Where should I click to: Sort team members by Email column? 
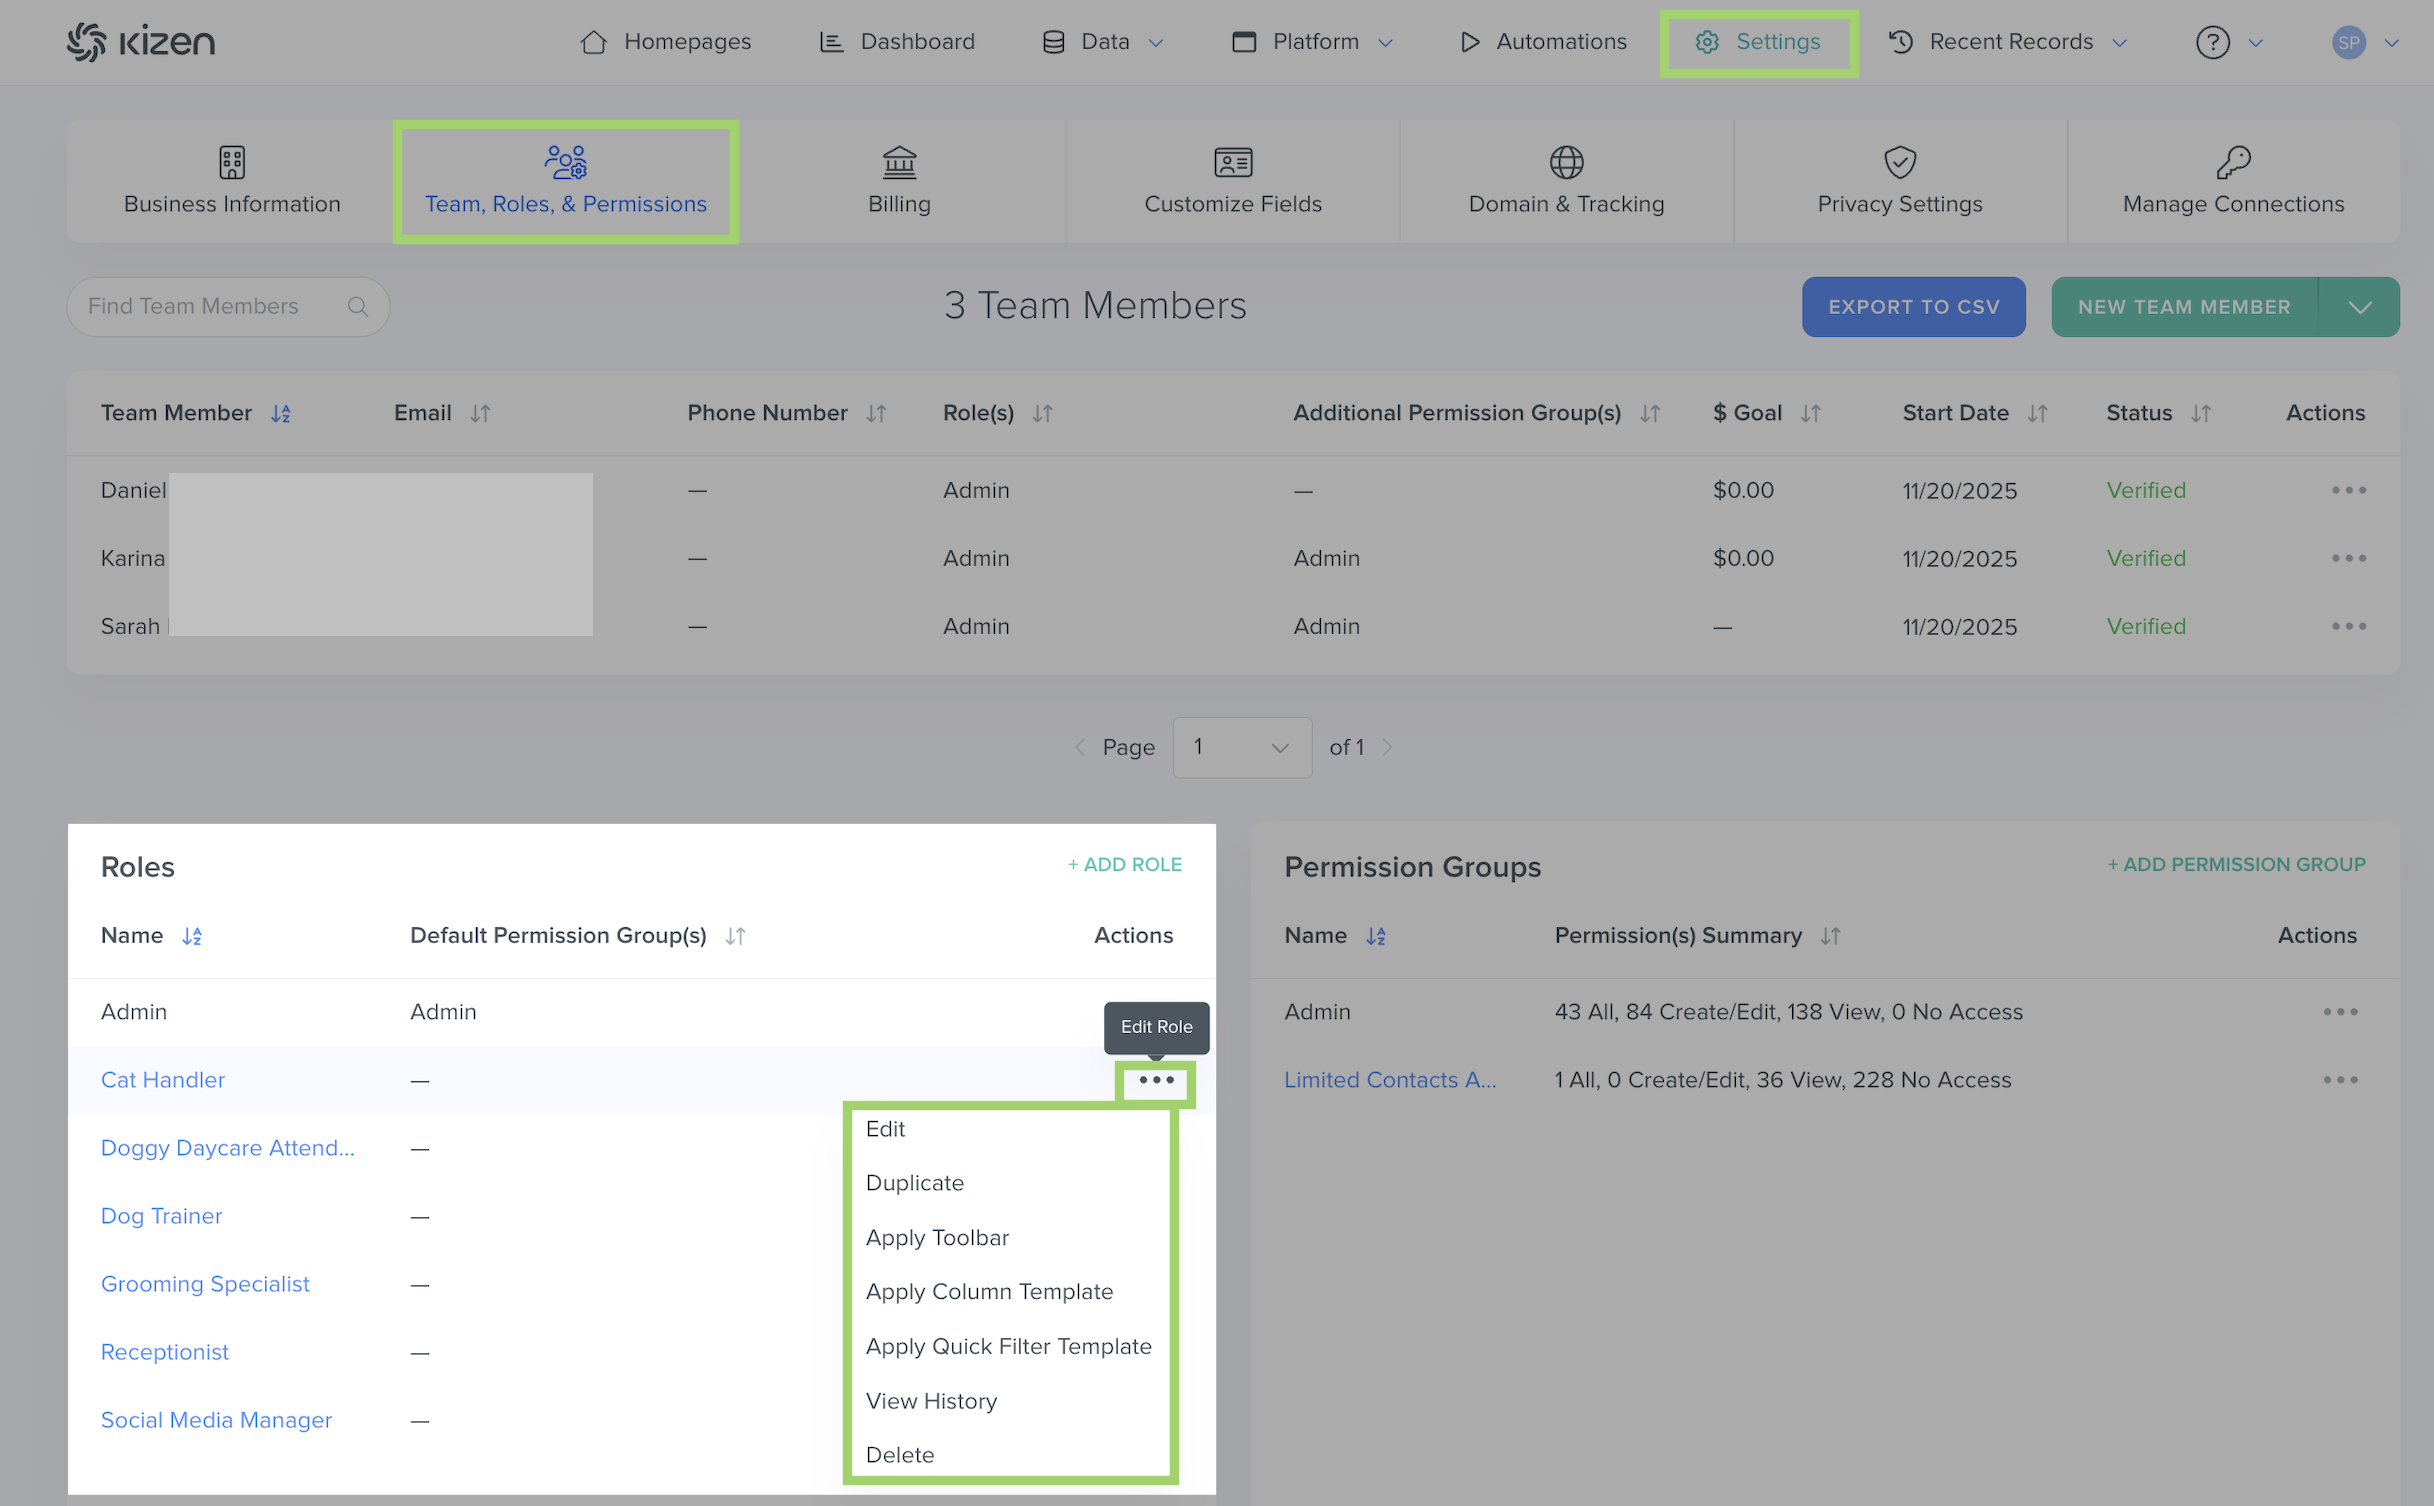[480, 413]
